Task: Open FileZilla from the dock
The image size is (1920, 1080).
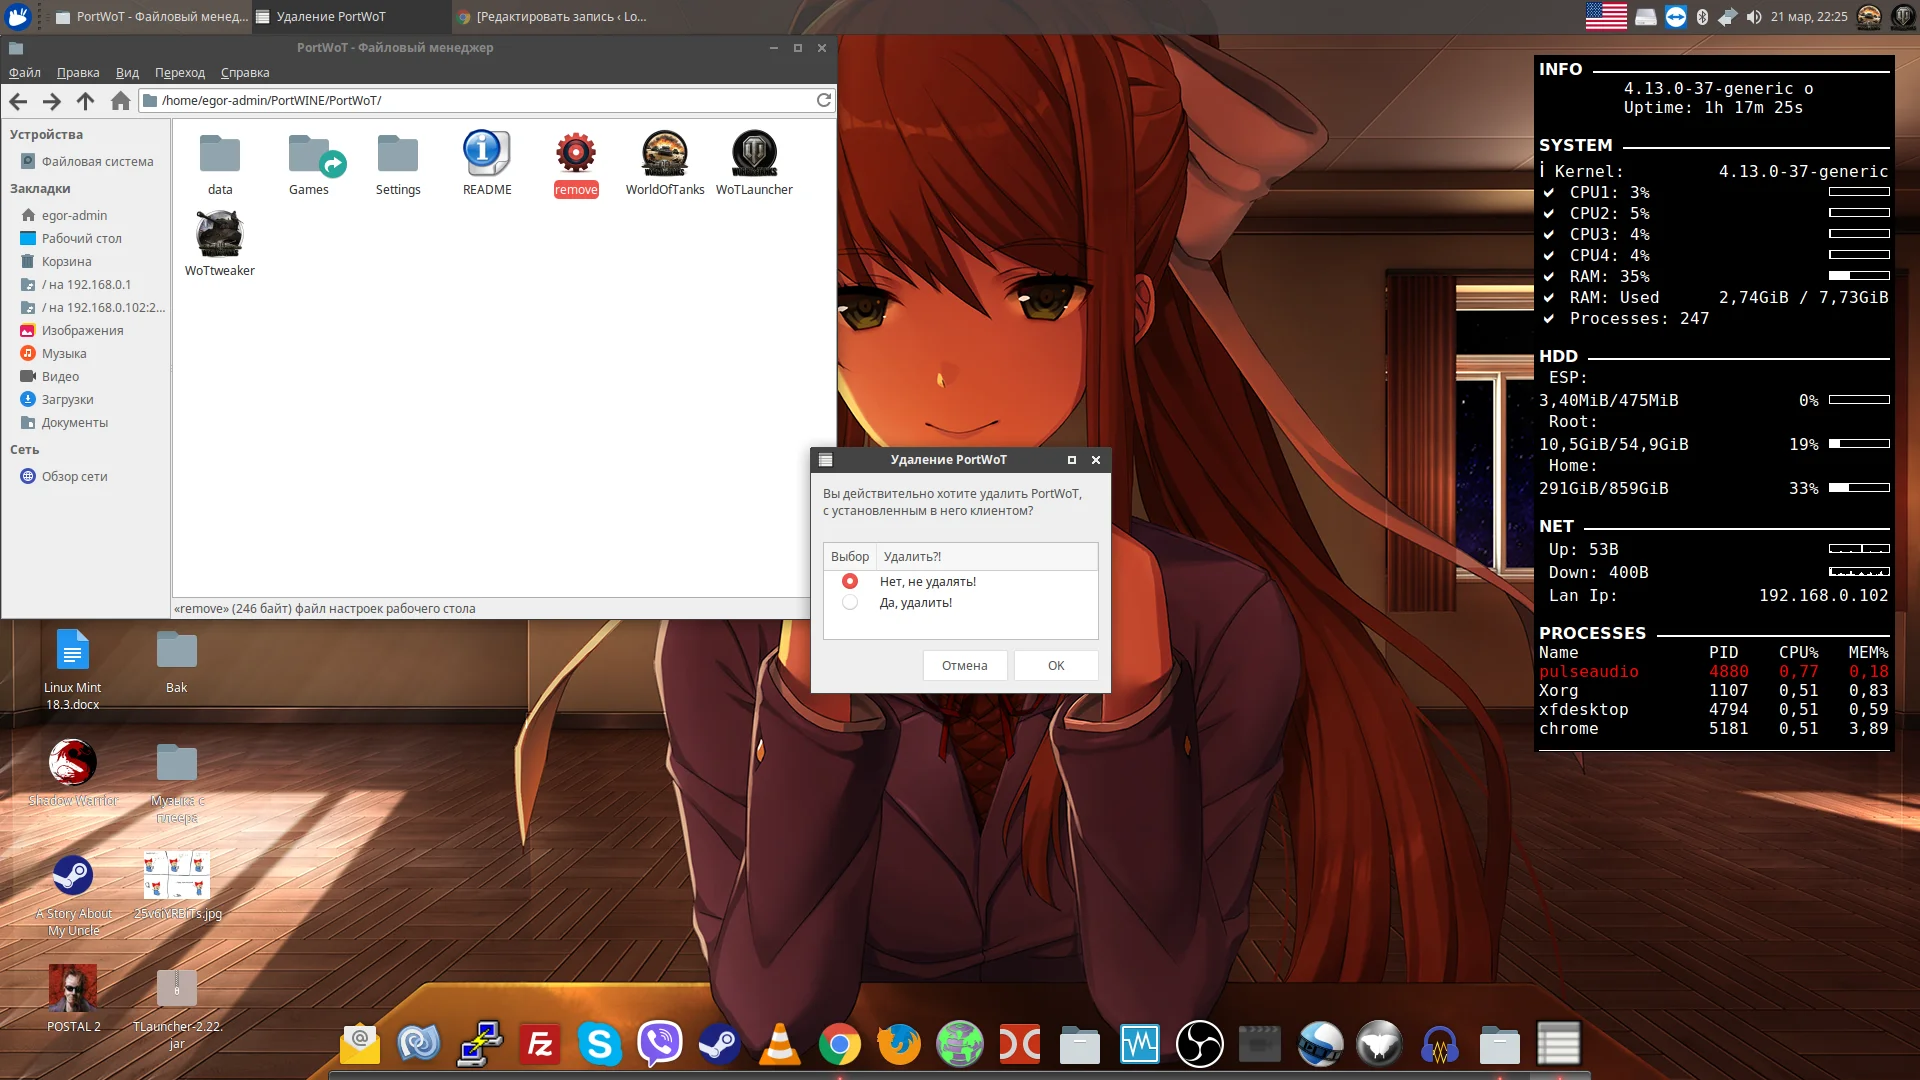Action: (x=539, y=1045)
